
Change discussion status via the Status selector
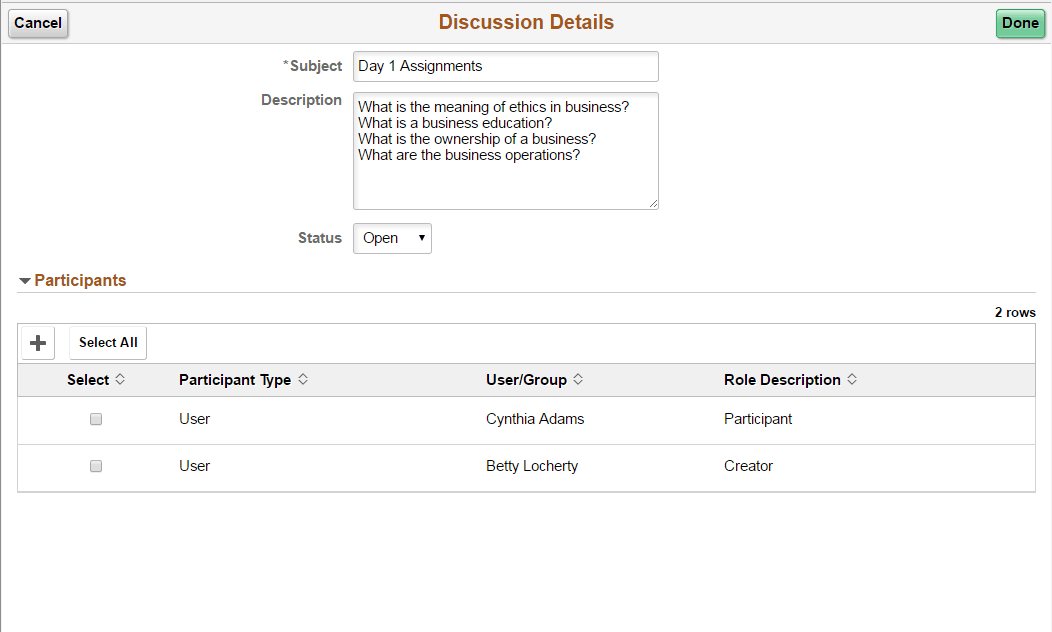[x=392, y=238]
